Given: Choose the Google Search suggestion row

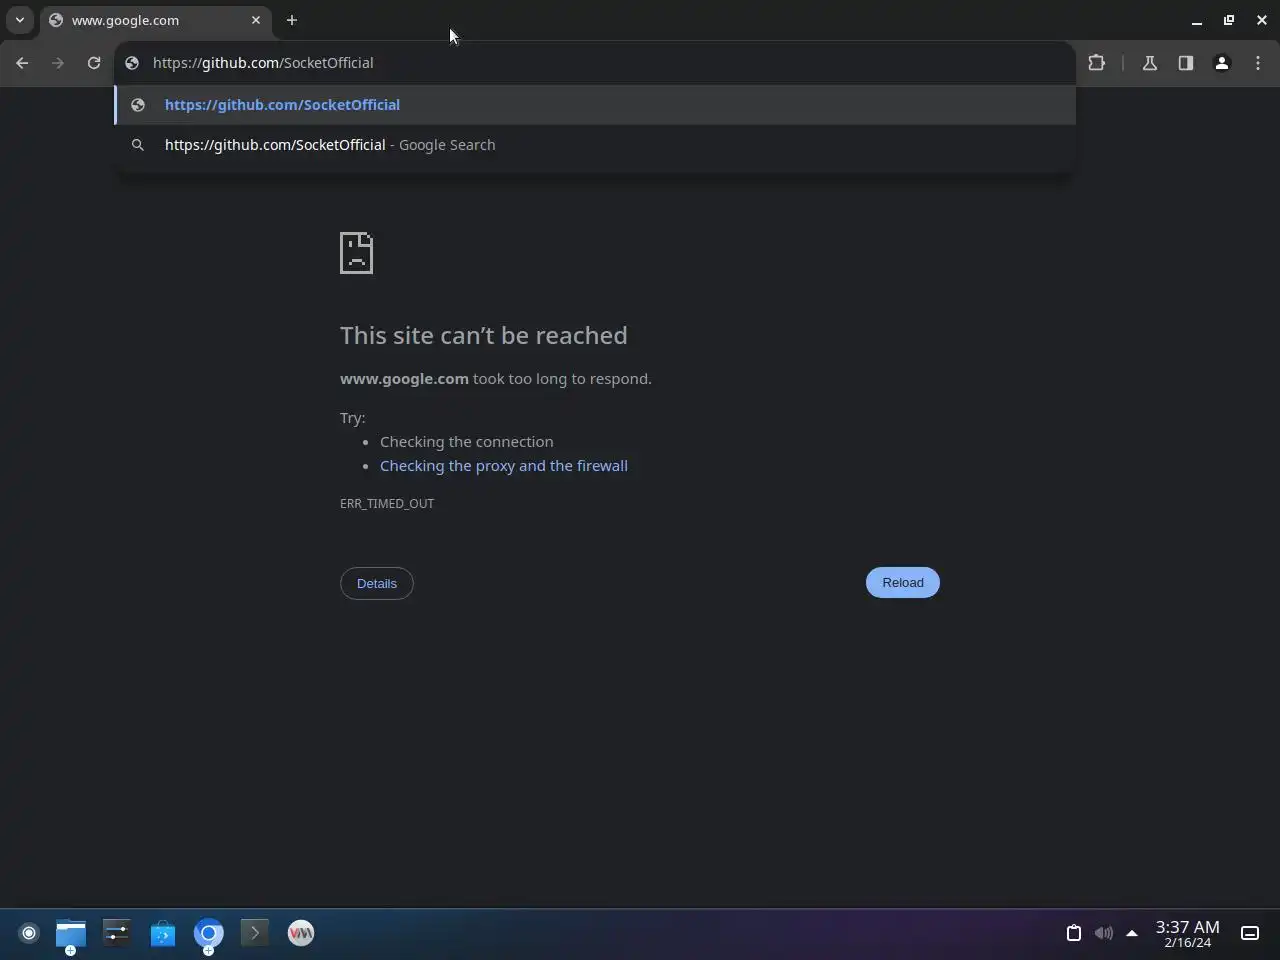Looking at the screenshot, I should click(x=596, y=145).
